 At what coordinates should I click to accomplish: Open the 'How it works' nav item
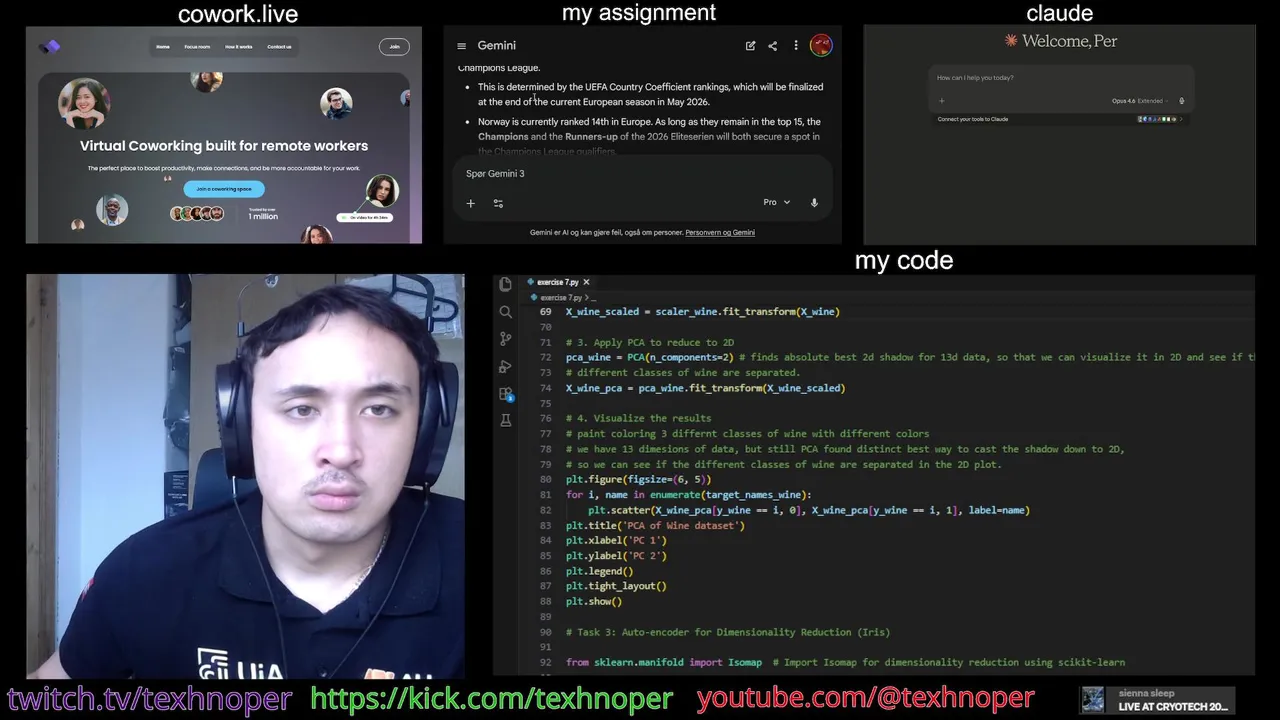point(239,47)
